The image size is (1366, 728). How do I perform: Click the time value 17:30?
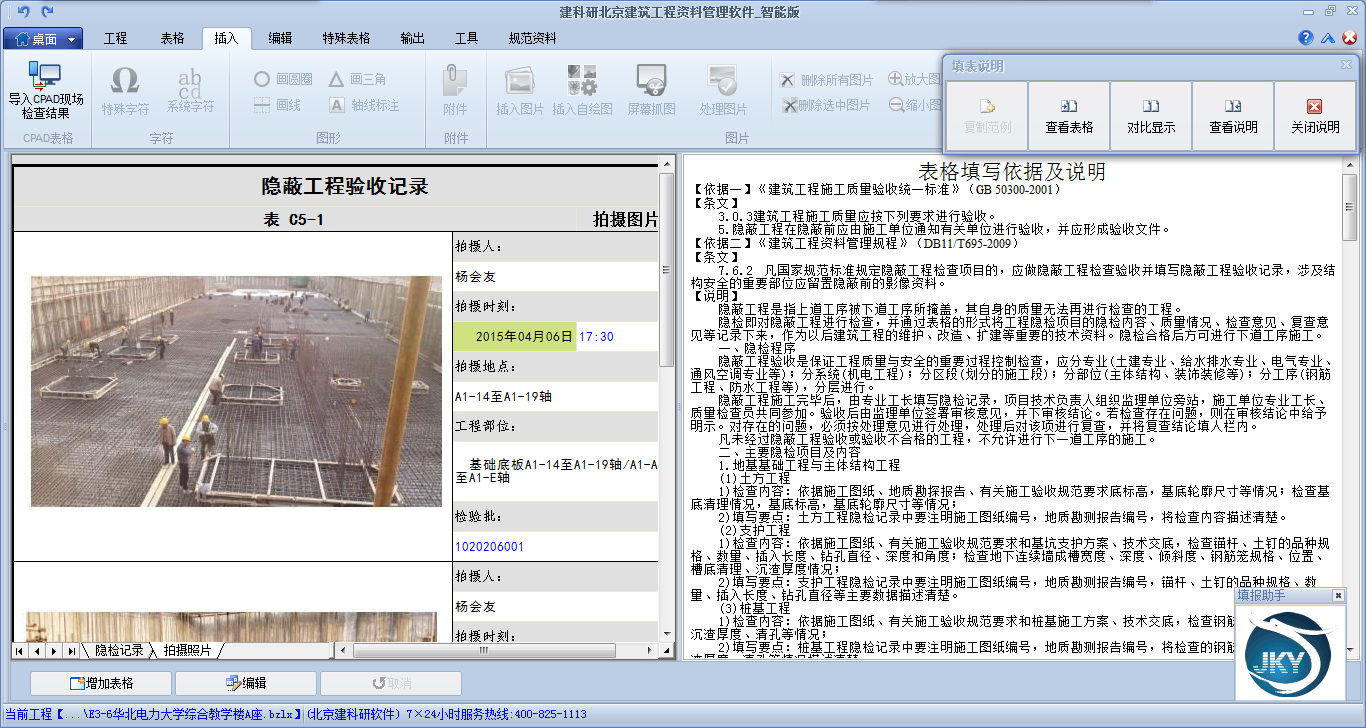596,337
